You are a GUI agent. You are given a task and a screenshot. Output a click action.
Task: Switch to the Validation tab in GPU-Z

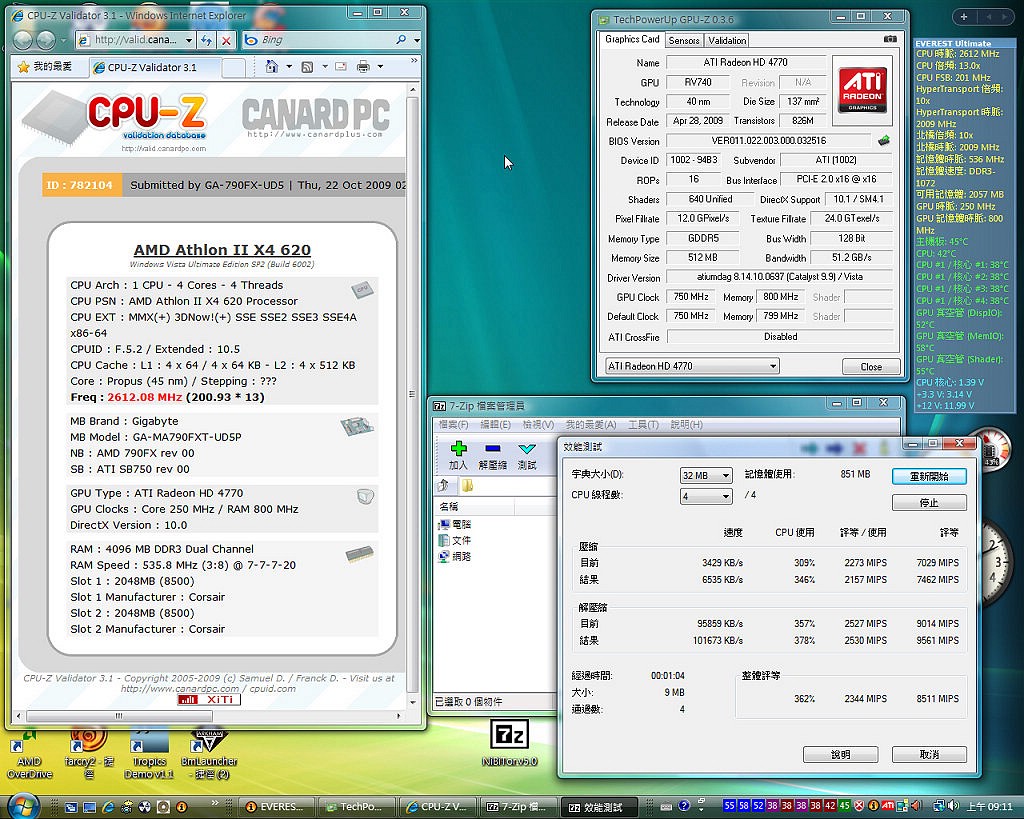pos(727,40)
